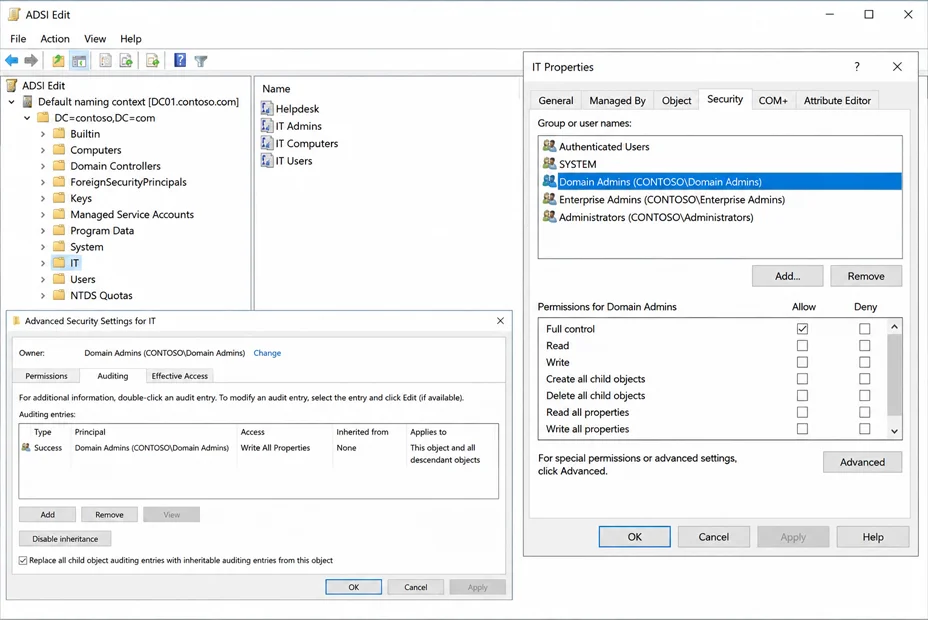
Task: Click the Helpdesk object icon in list
Action: click(x=267, y=109)
